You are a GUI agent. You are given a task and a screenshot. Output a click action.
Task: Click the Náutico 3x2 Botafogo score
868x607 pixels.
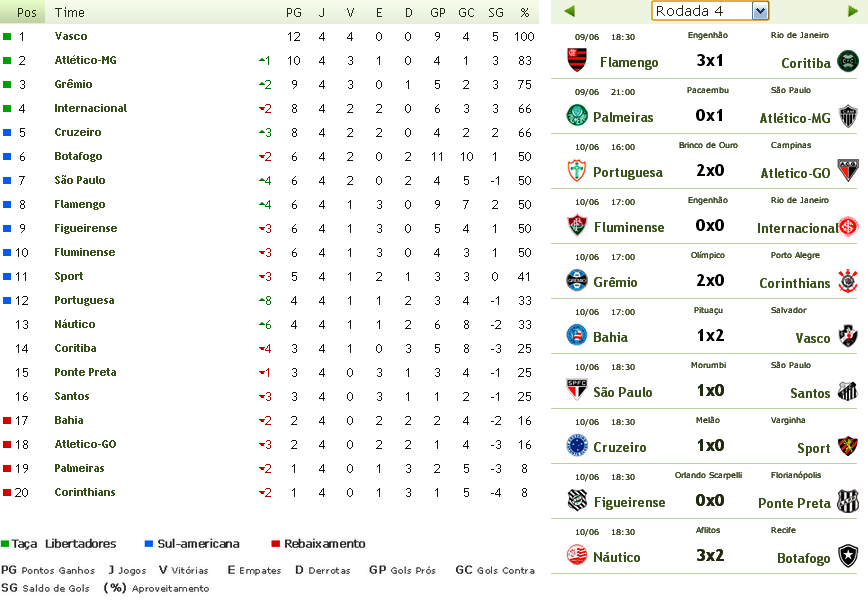pyautogui.click(x=710, y=556)
